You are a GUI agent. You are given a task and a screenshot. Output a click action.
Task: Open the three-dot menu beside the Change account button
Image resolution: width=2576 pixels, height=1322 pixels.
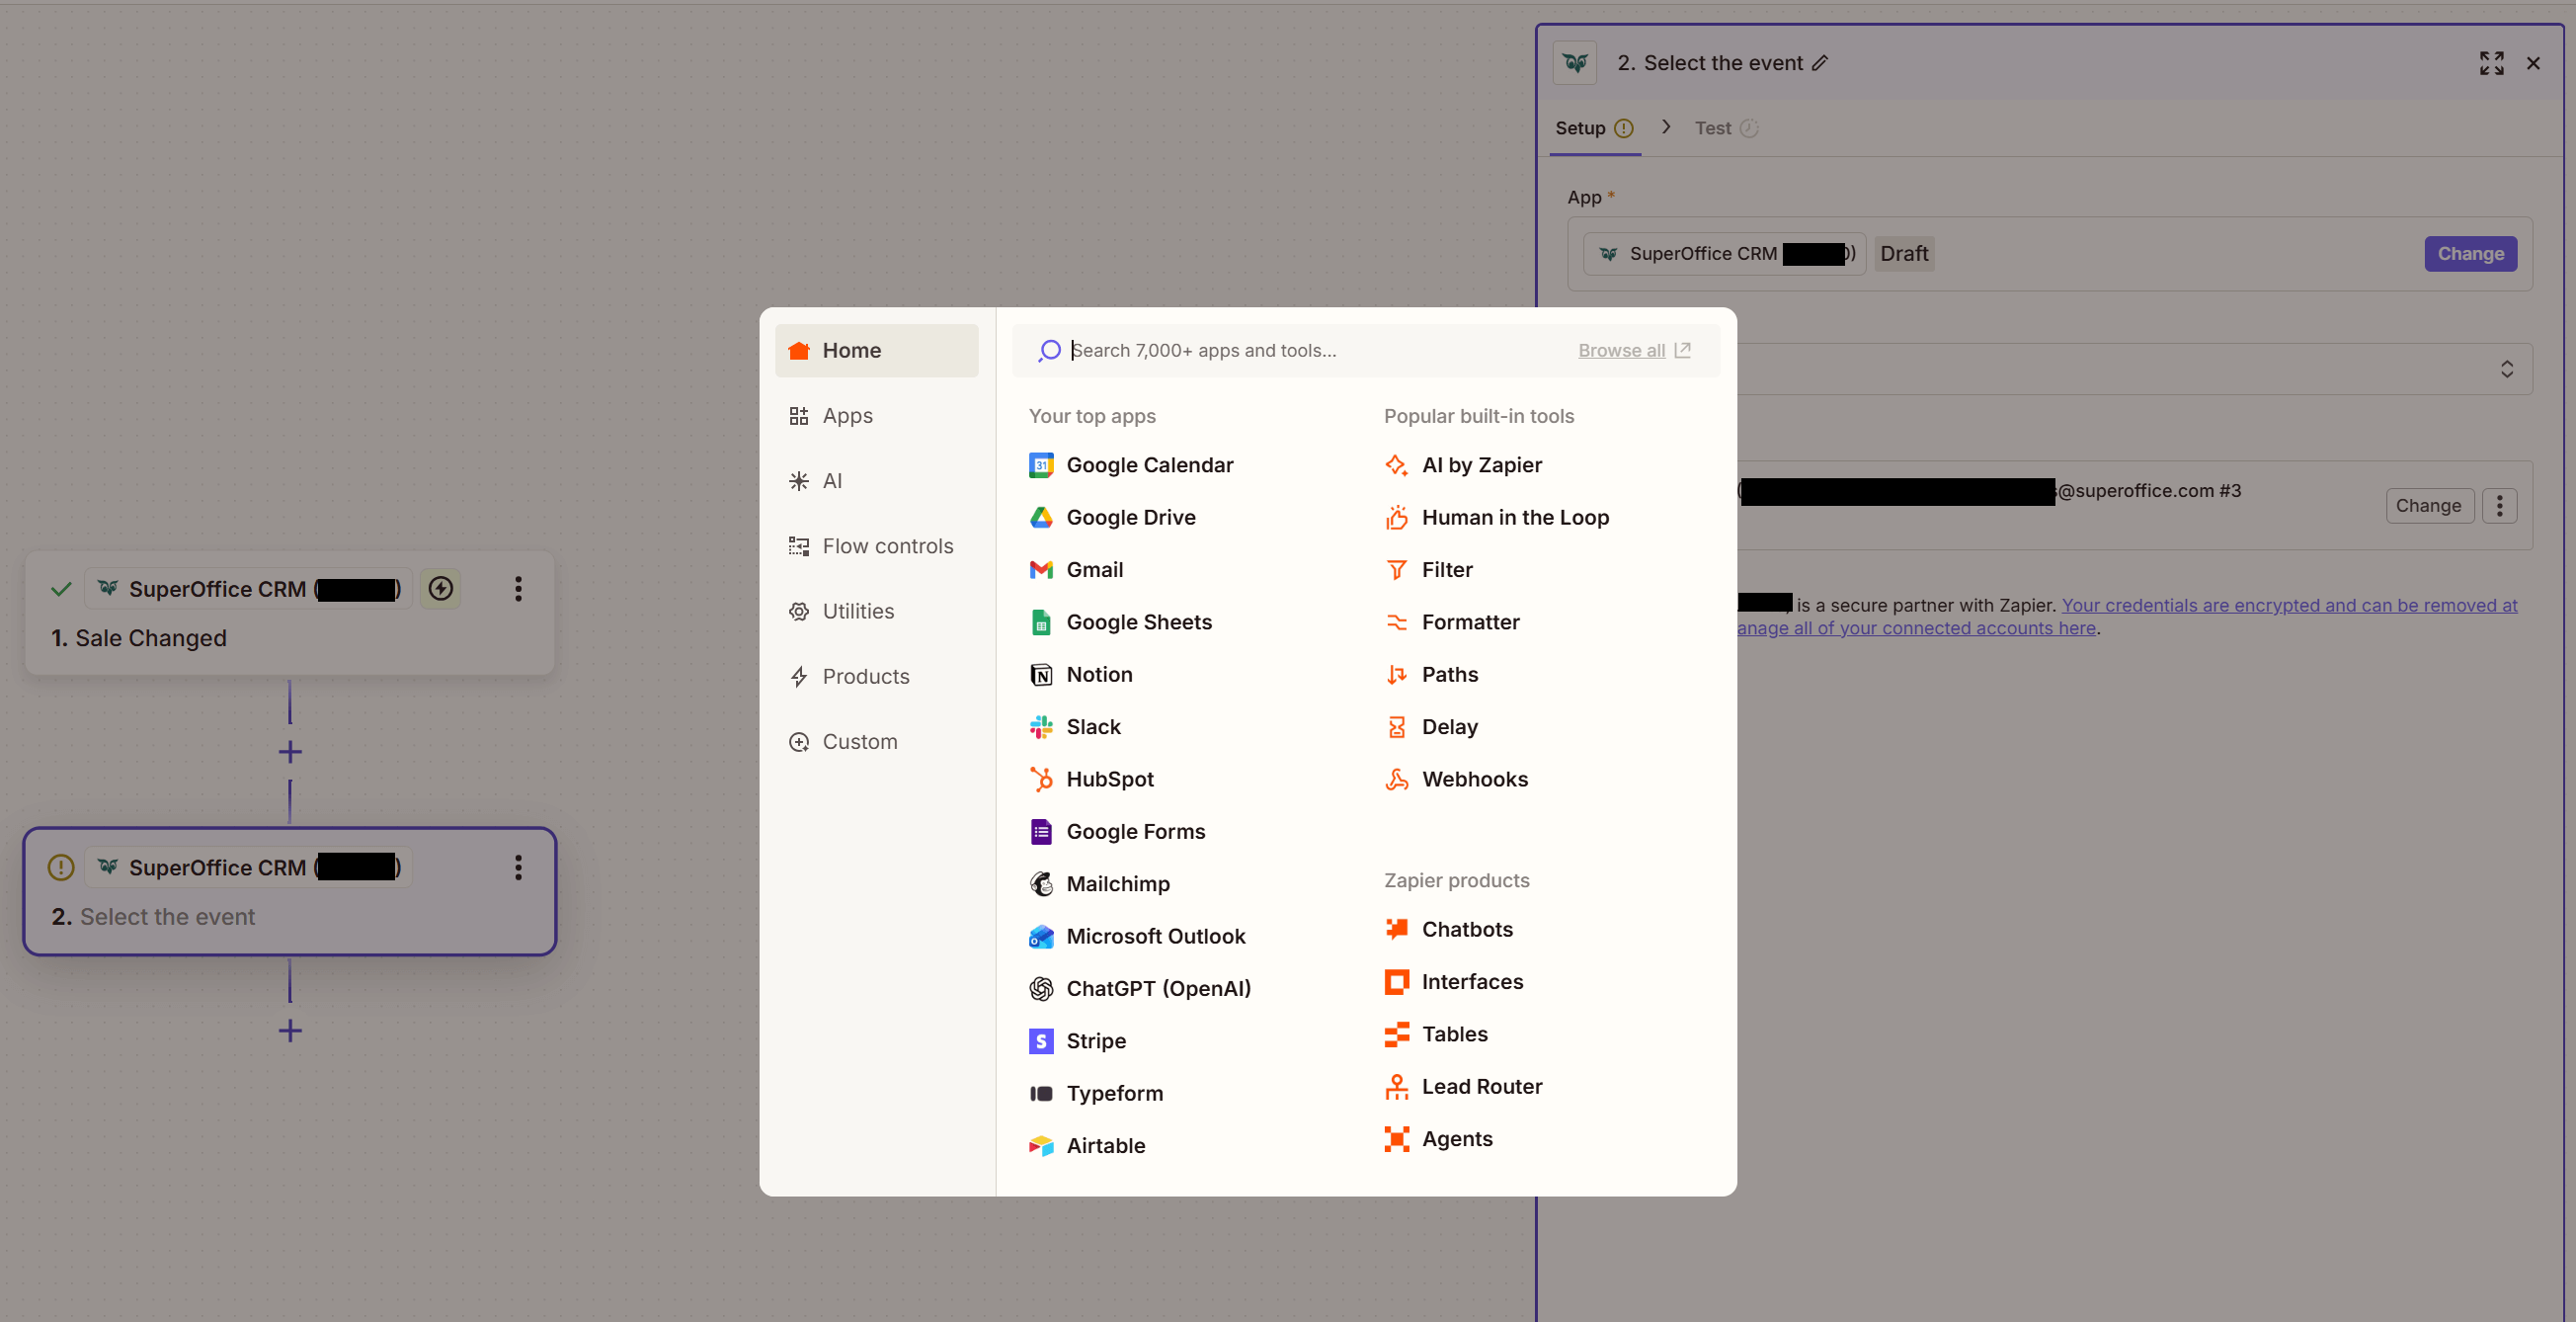pos(2499,506)
